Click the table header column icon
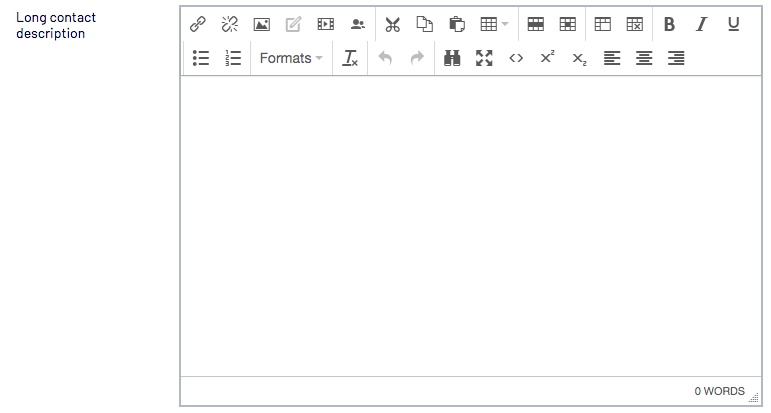 pos(602,24)
